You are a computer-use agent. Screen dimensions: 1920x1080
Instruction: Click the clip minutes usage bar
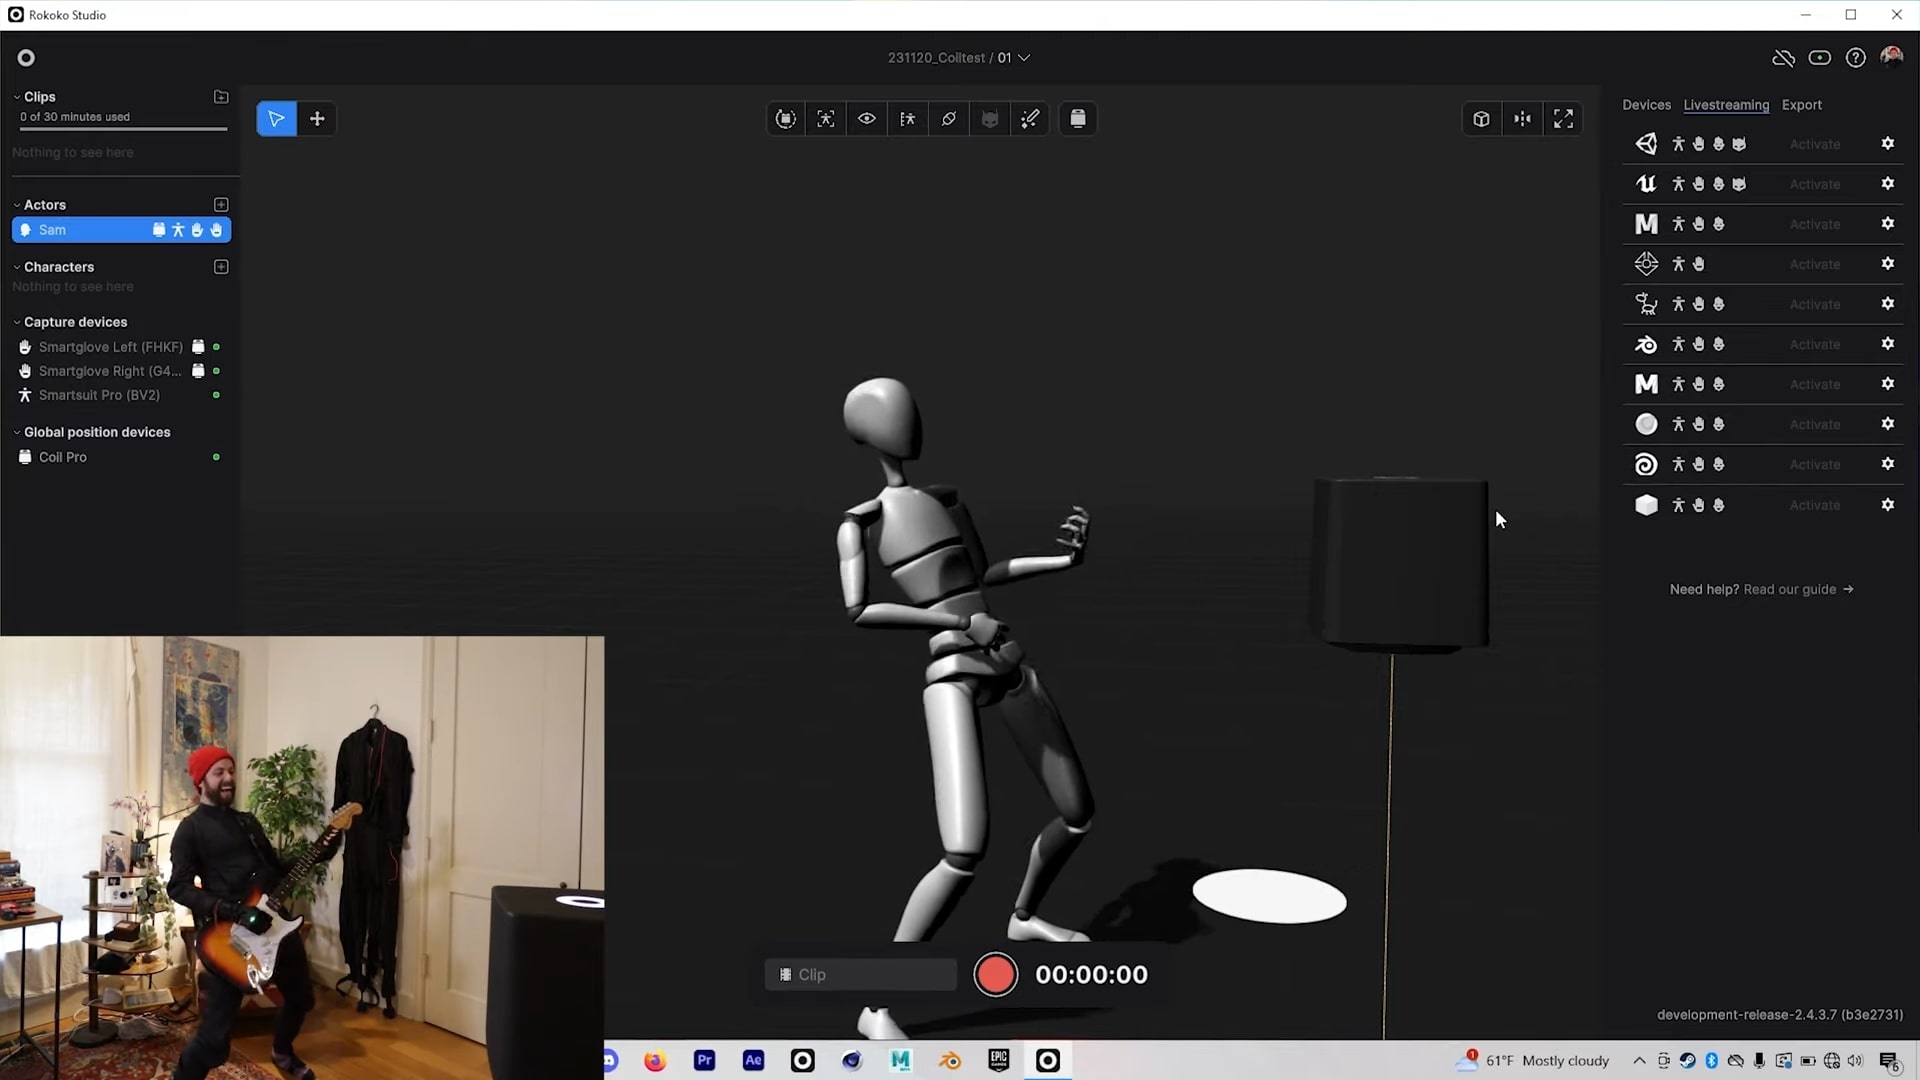click(x=122, y=130)
